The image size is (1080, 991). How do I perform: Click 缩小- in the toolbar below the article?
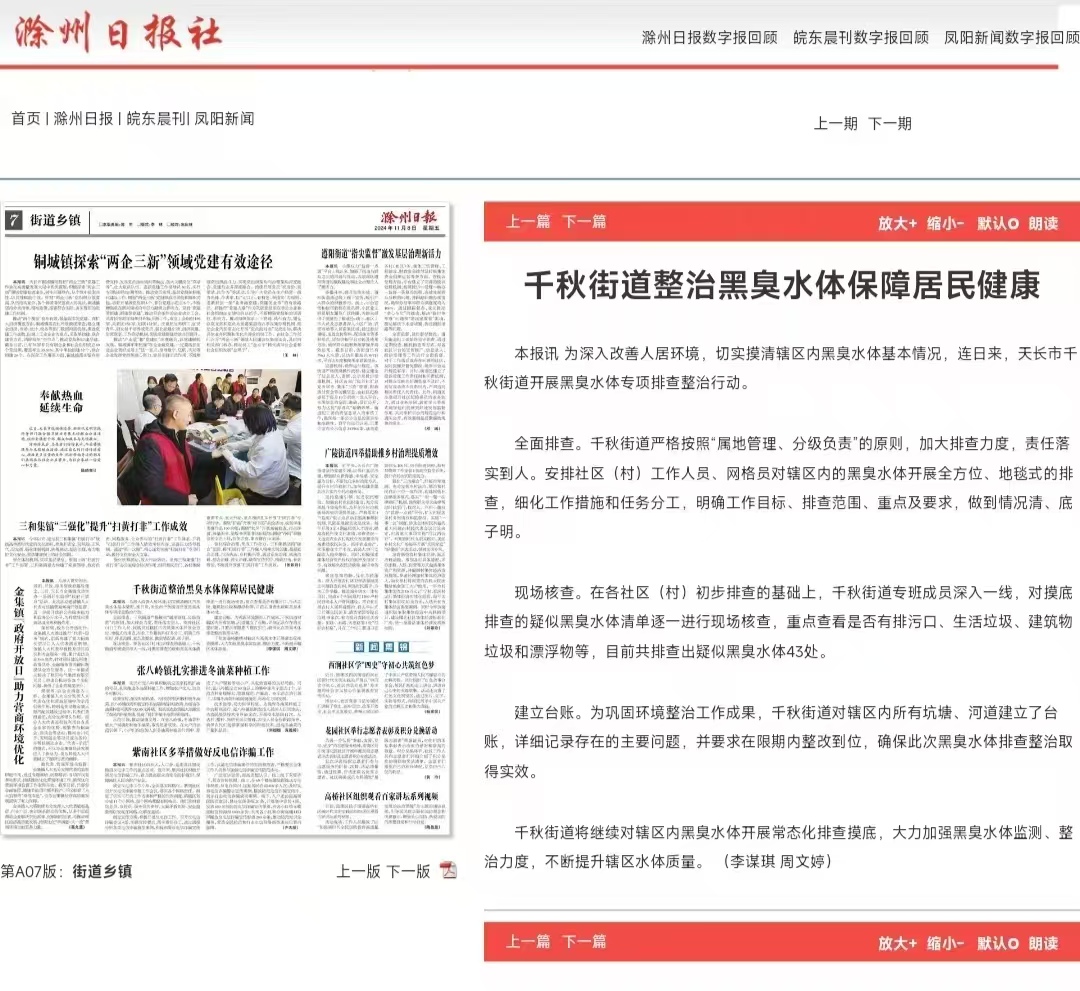945,943
